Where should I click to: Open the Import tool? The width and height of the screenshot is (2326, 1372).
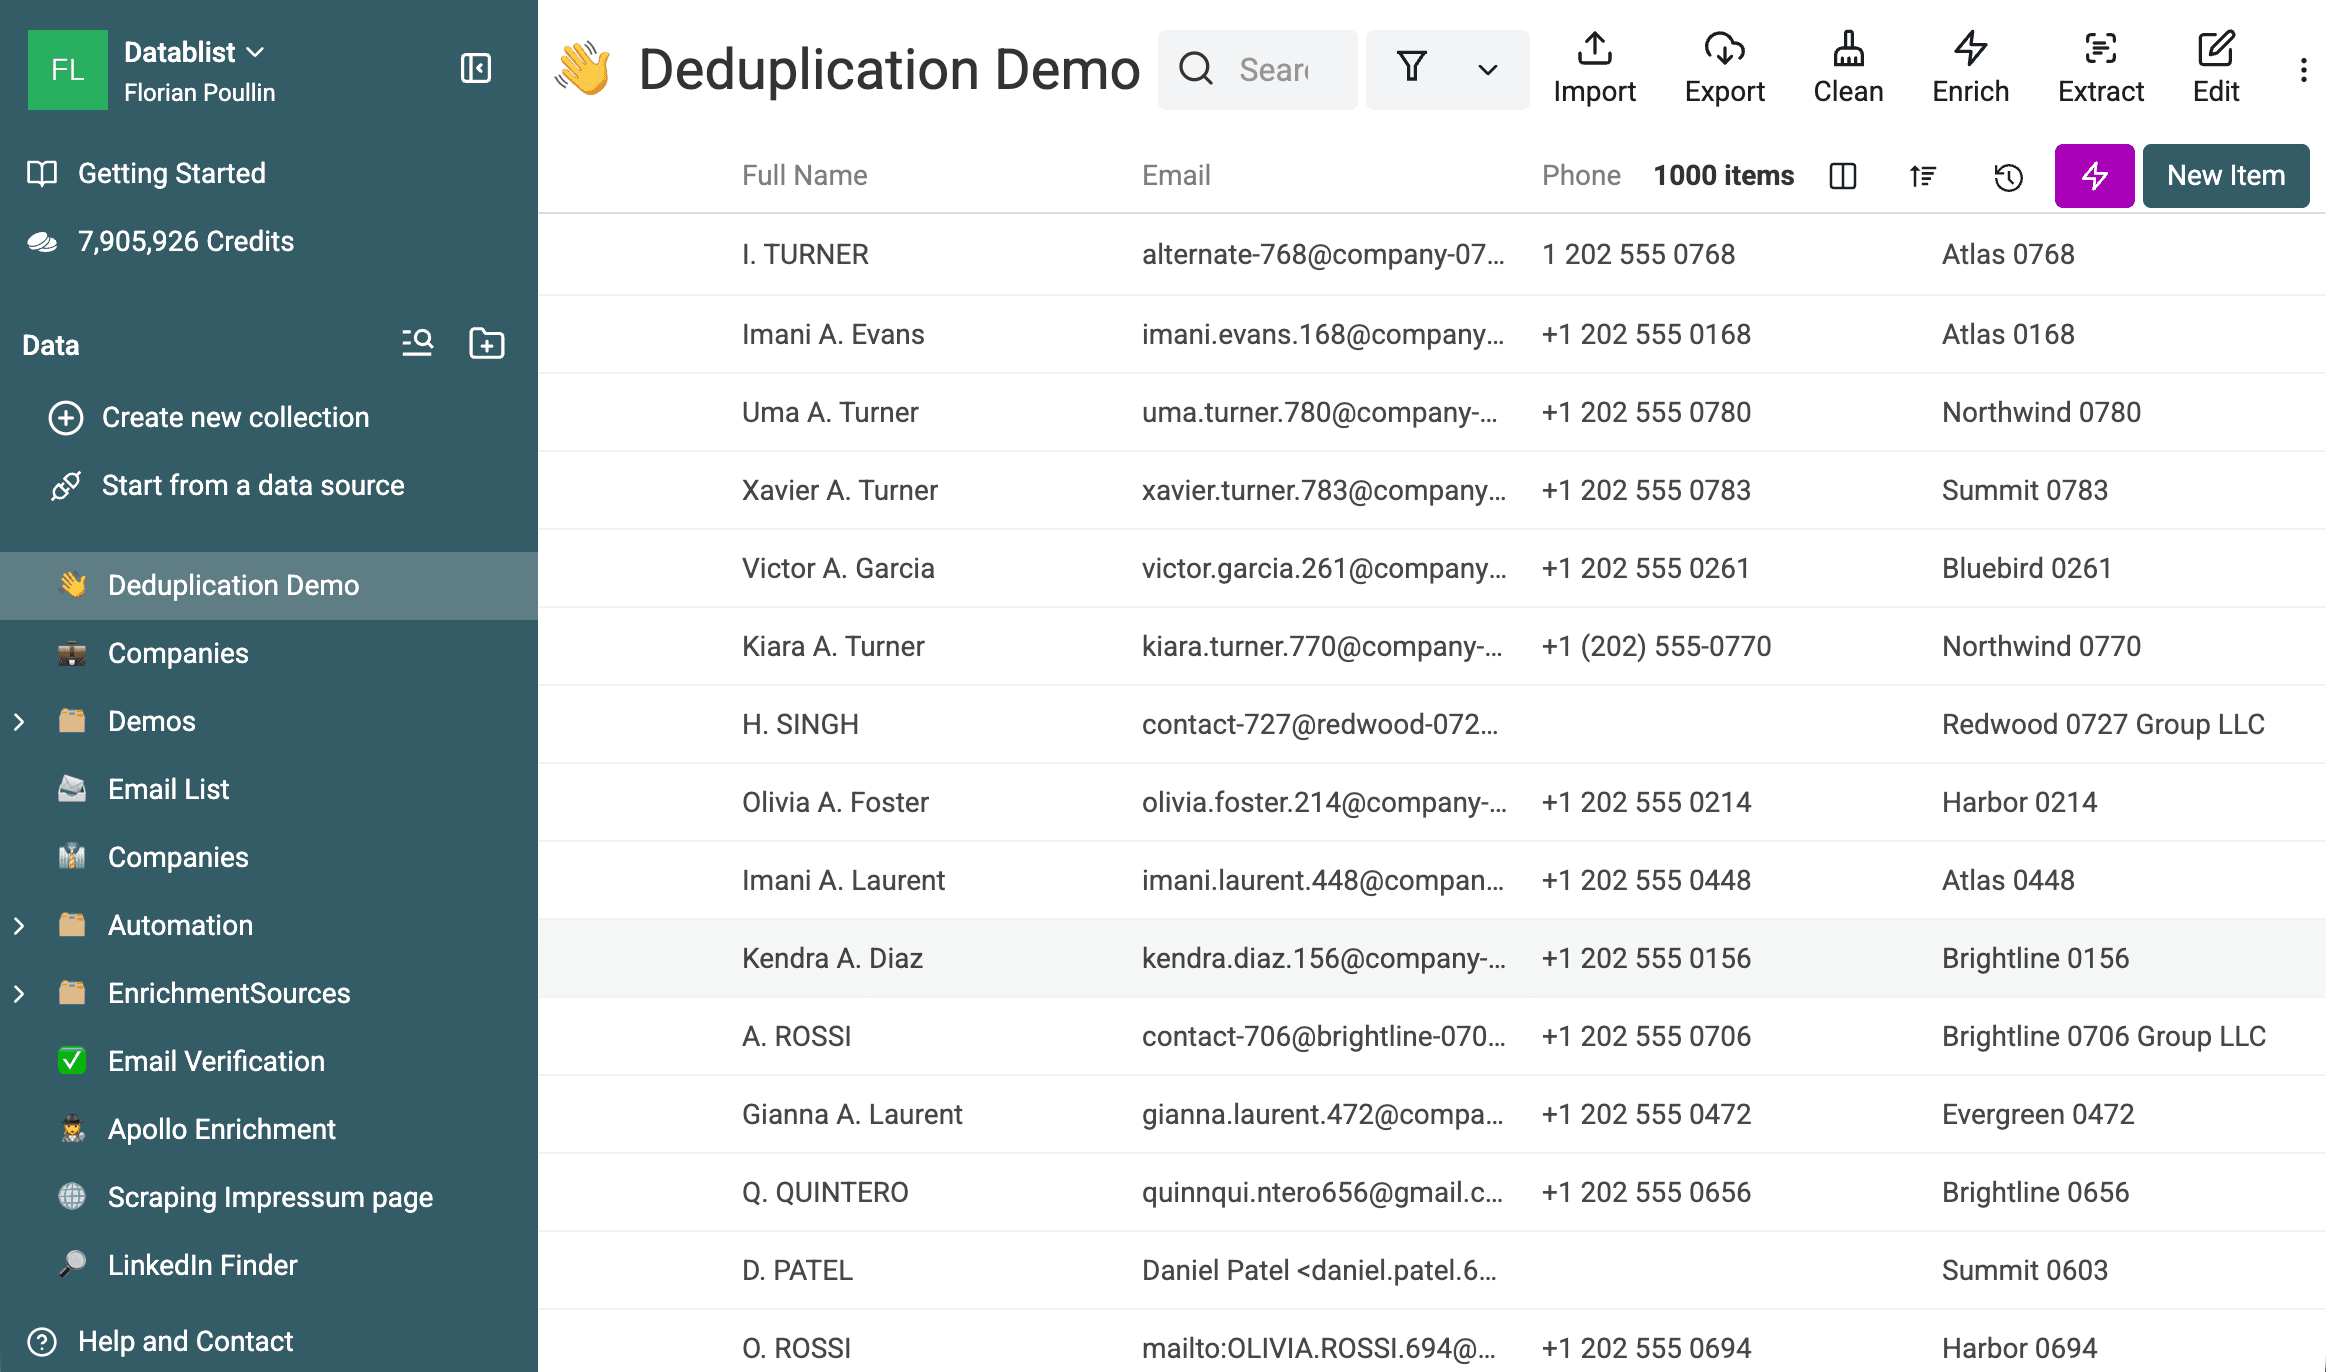(x=1594, y=69)
